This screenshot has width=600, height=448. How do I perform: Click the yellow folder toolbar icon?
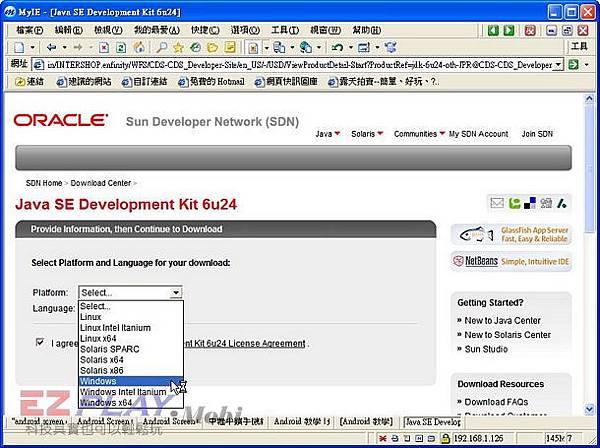pyautogui.click(x=212, y=47)
